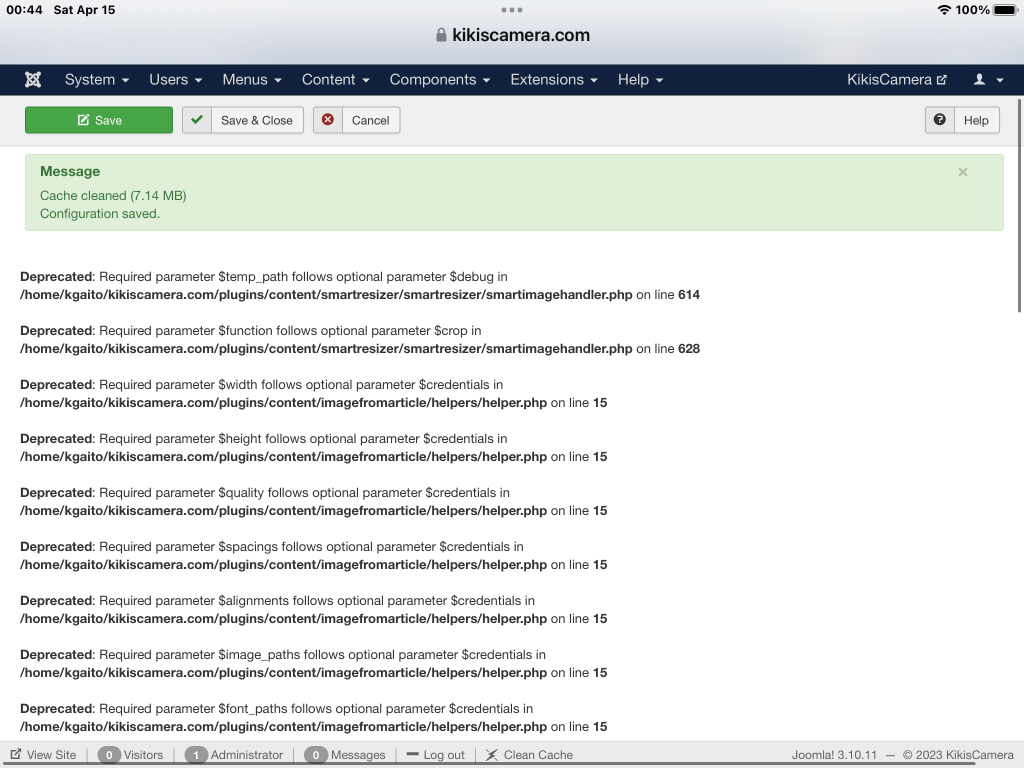Click the Messages count badge

[x=316, y=755]
